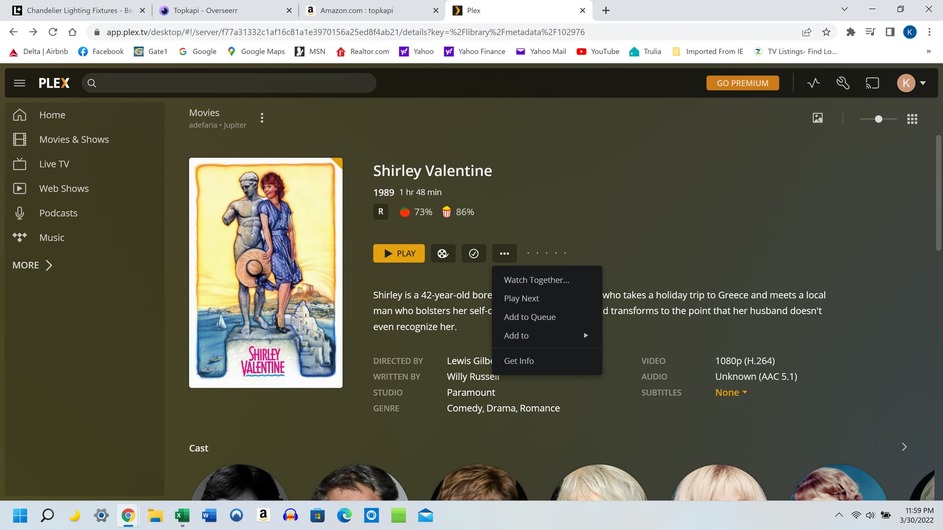Click studio link Paramount
Image resolution: width=943 pixels, height=530 pixels.
point(471,392)
